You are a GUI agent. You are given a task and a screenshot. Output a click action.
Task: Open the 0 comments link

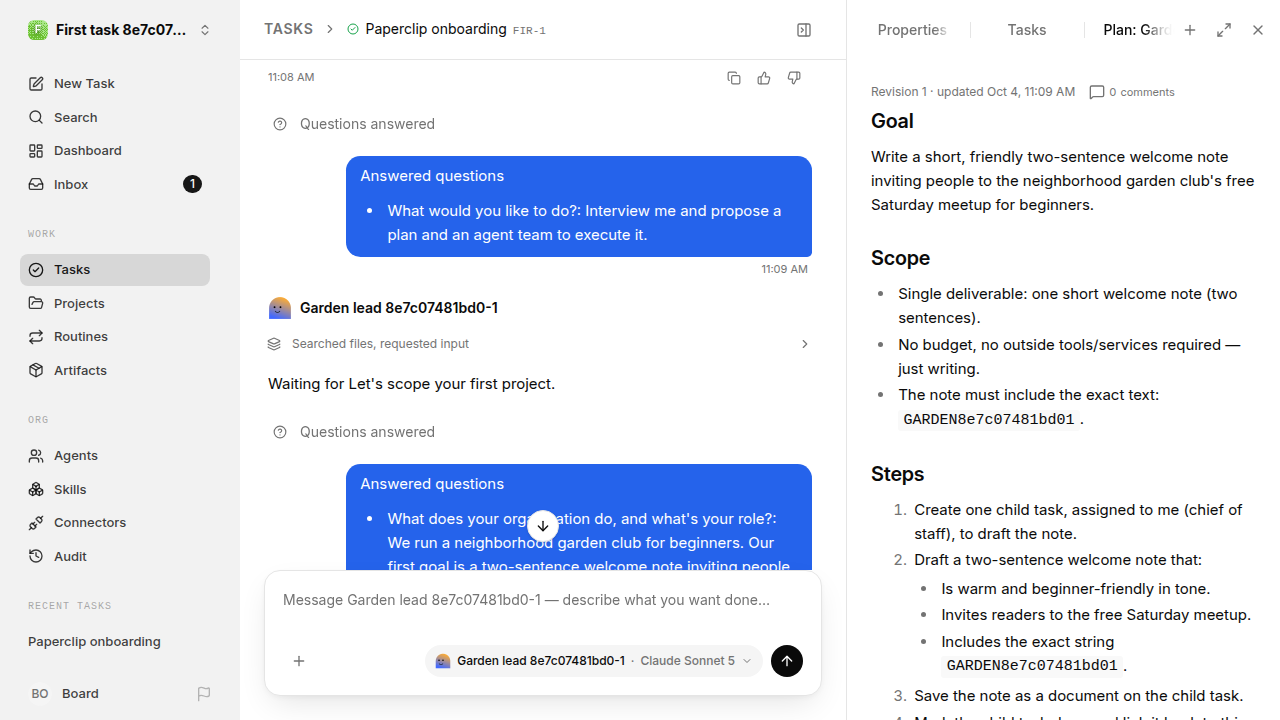(x=1132, y=92)
